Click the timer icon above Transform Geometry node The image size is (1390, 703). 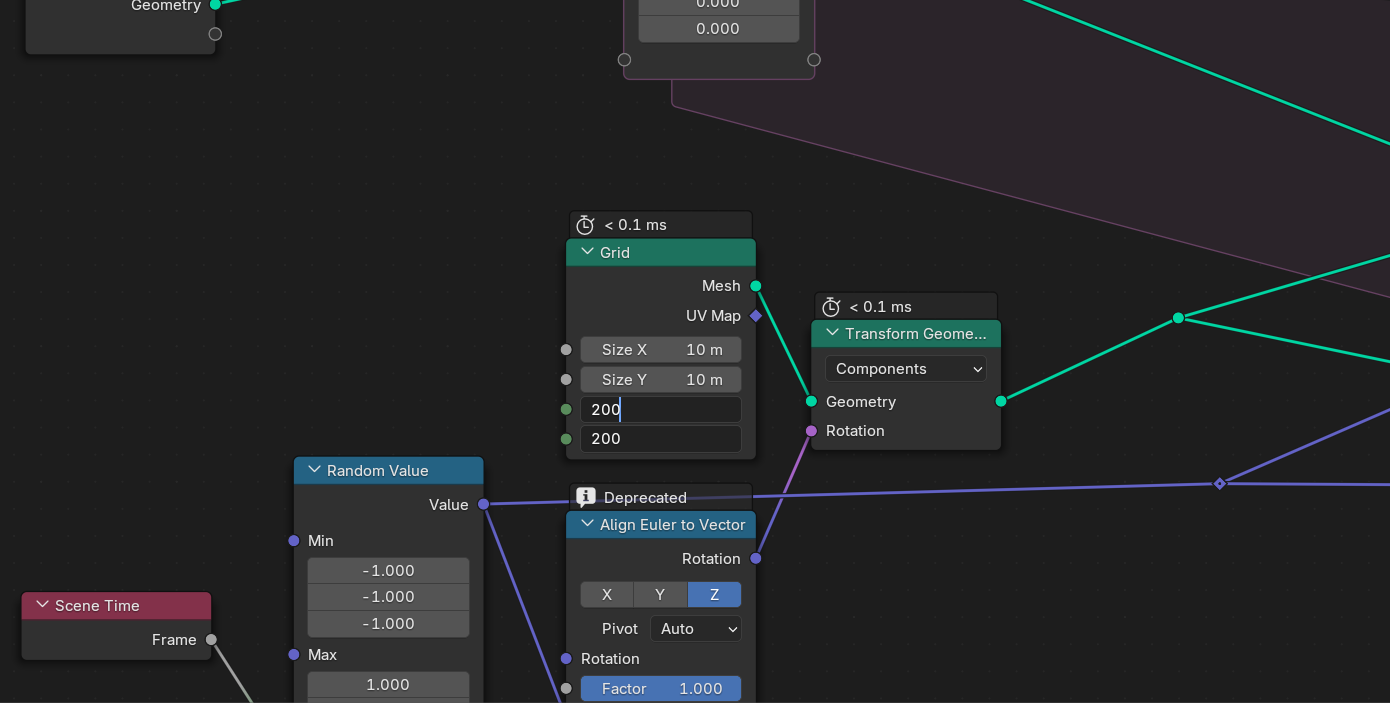tap(830, 307)
